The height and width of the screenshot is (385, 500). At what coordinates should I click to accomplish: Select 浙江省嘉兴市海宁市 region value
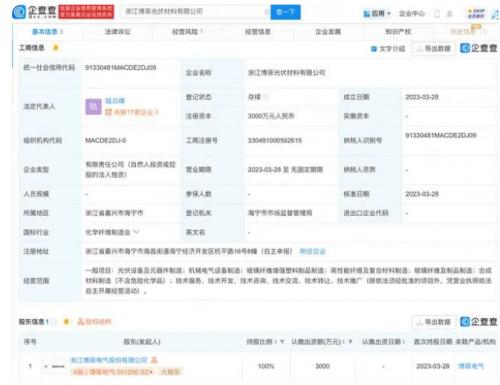point(114,213)
